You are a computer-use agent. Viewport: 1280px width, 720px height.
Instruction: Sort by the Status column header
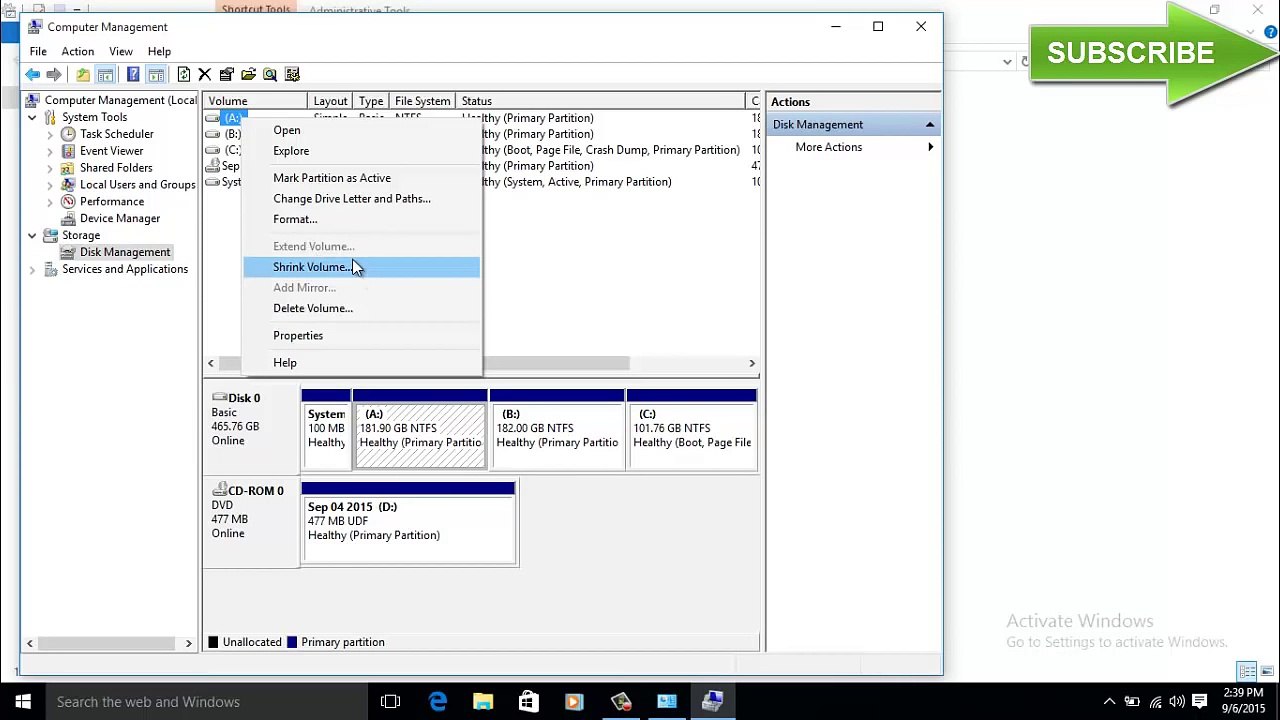pyautogui.click(x=601, y=101)
